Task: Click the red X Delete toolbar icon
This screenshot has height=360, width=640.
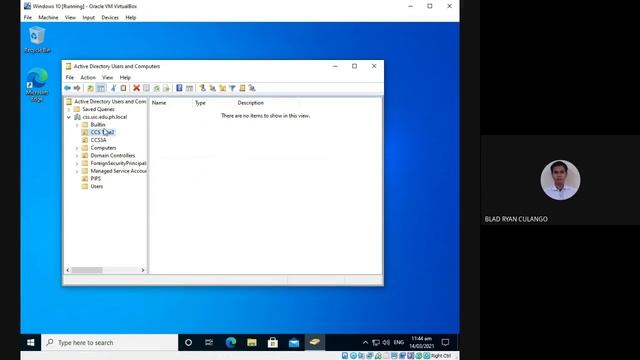Action: click(x=136, y=88)
